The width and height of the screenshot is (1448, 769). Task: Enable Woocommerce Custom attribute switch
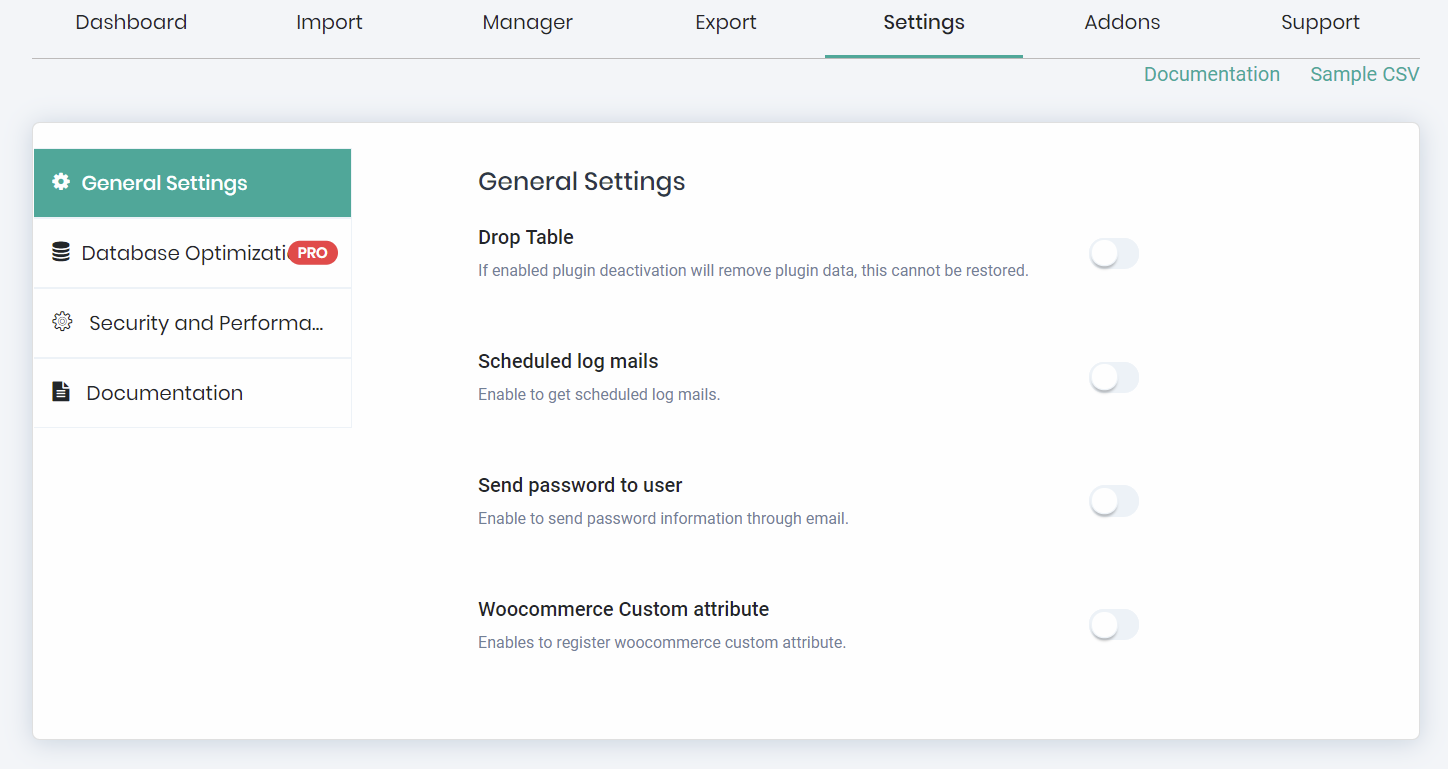point(1113,626)
